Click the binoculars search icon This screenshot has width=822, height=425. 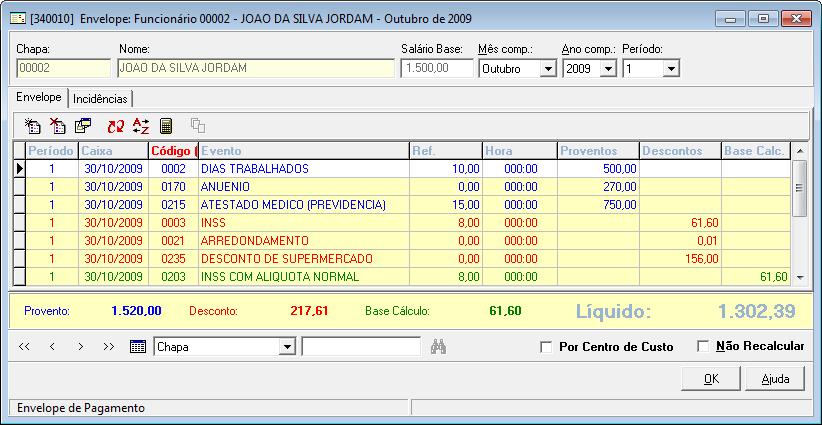click(x=438, y=347)
